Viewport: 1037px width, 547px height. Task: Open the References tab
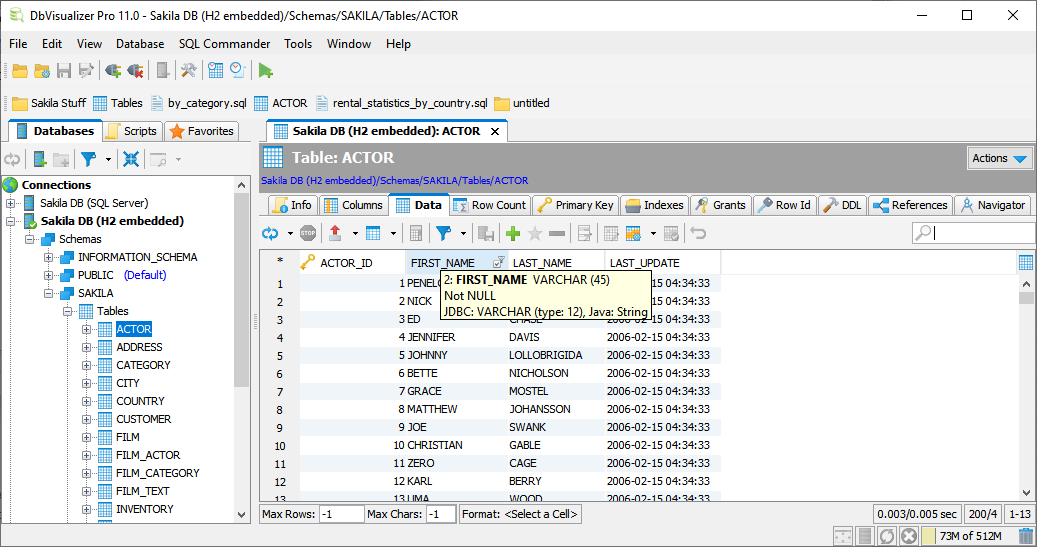pos(910,205)
